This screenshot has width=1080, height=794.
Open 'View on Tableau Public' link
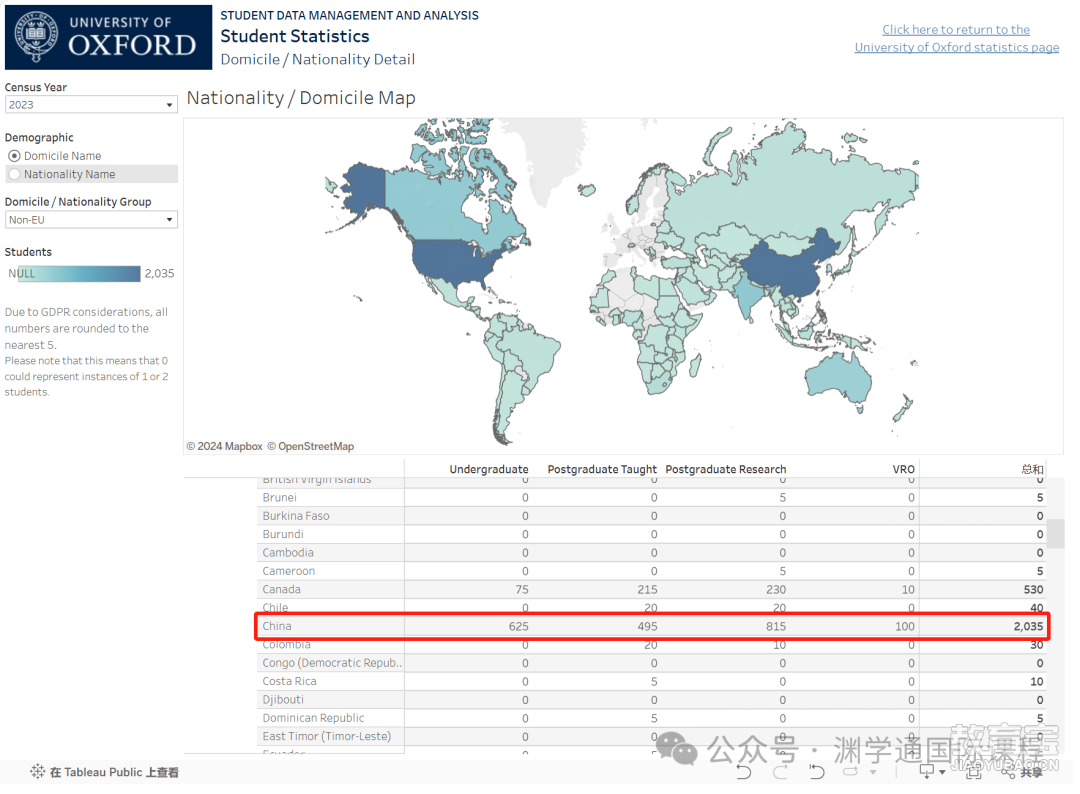(x=114, y=772)
